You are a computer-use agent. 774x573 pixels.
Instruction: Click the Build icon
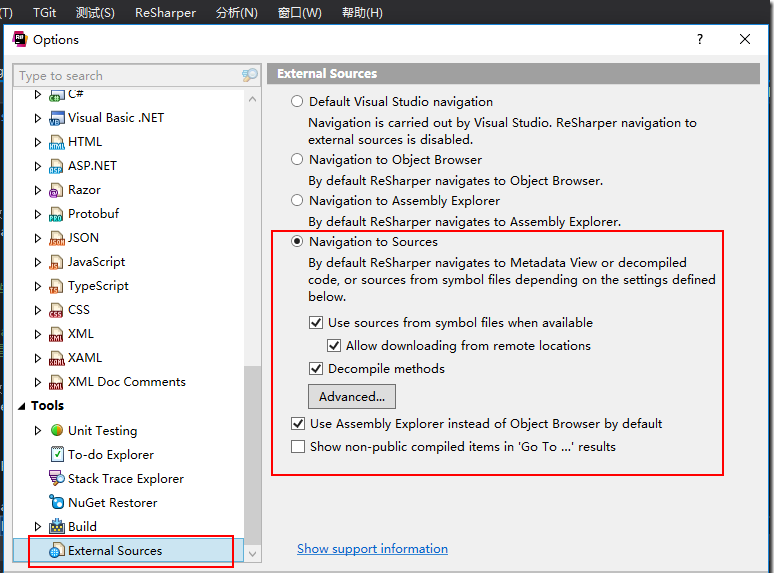57,526
